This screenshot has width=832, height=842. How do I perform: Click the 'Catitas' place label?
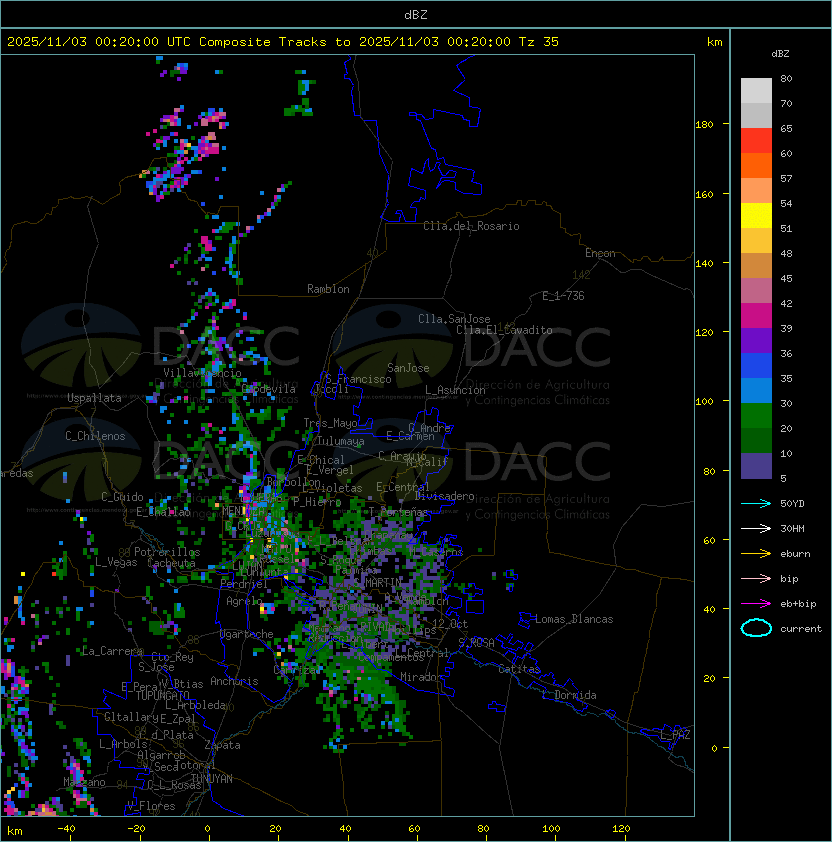pos(519,669)
